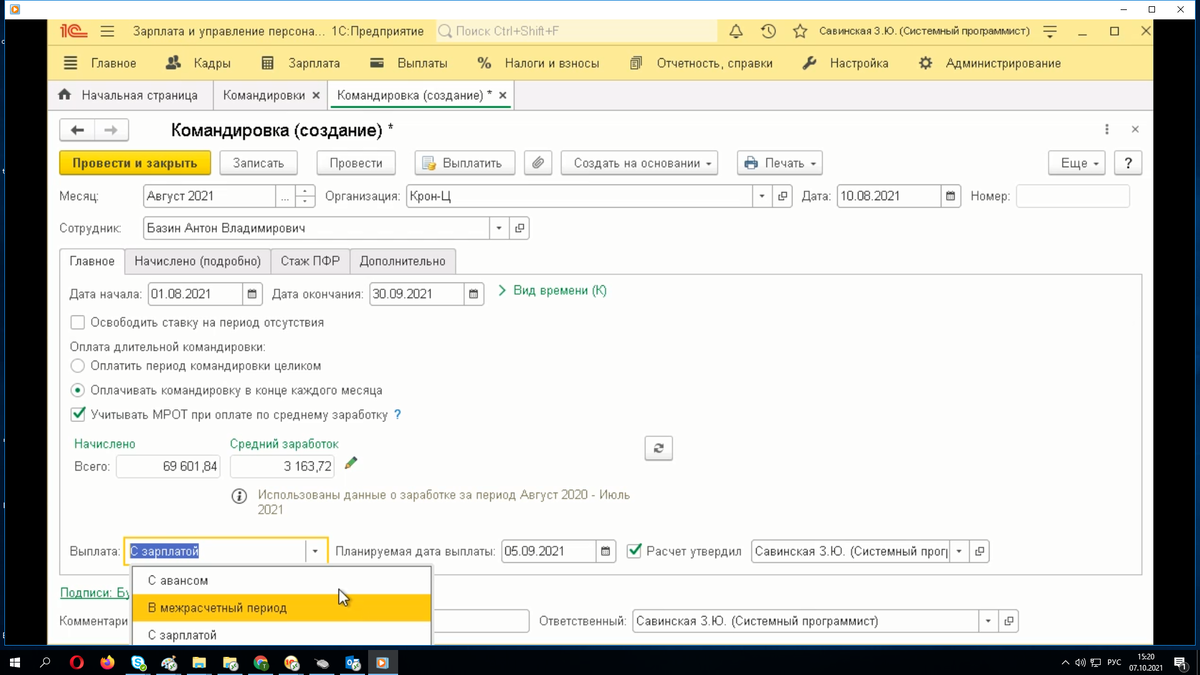The width and height of the screenshot is (1200, 675).
Task: Open the sections menu hamburger icon
Action: tap(107, 31)
